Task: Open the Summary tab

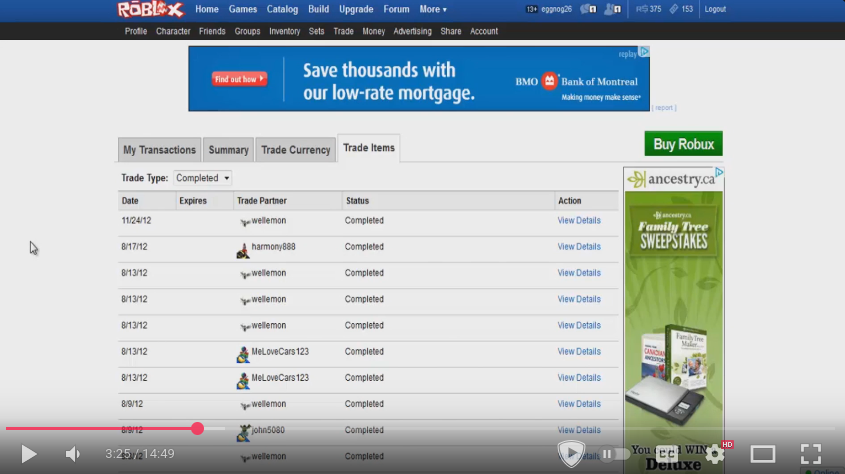Action: coord(228,150)
